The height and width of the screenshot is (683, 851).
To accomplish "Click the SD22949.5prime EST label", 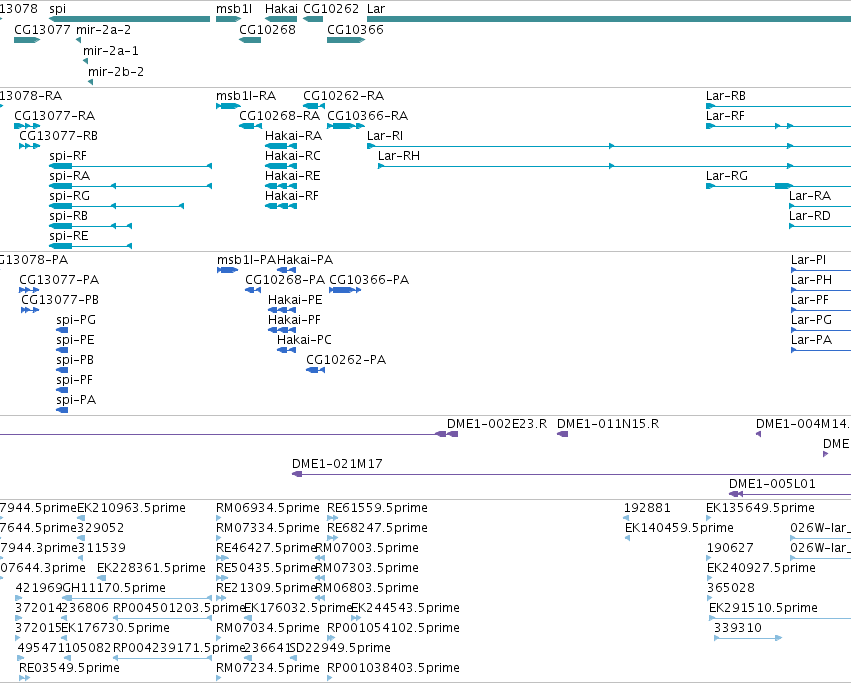I will (340, 648).
